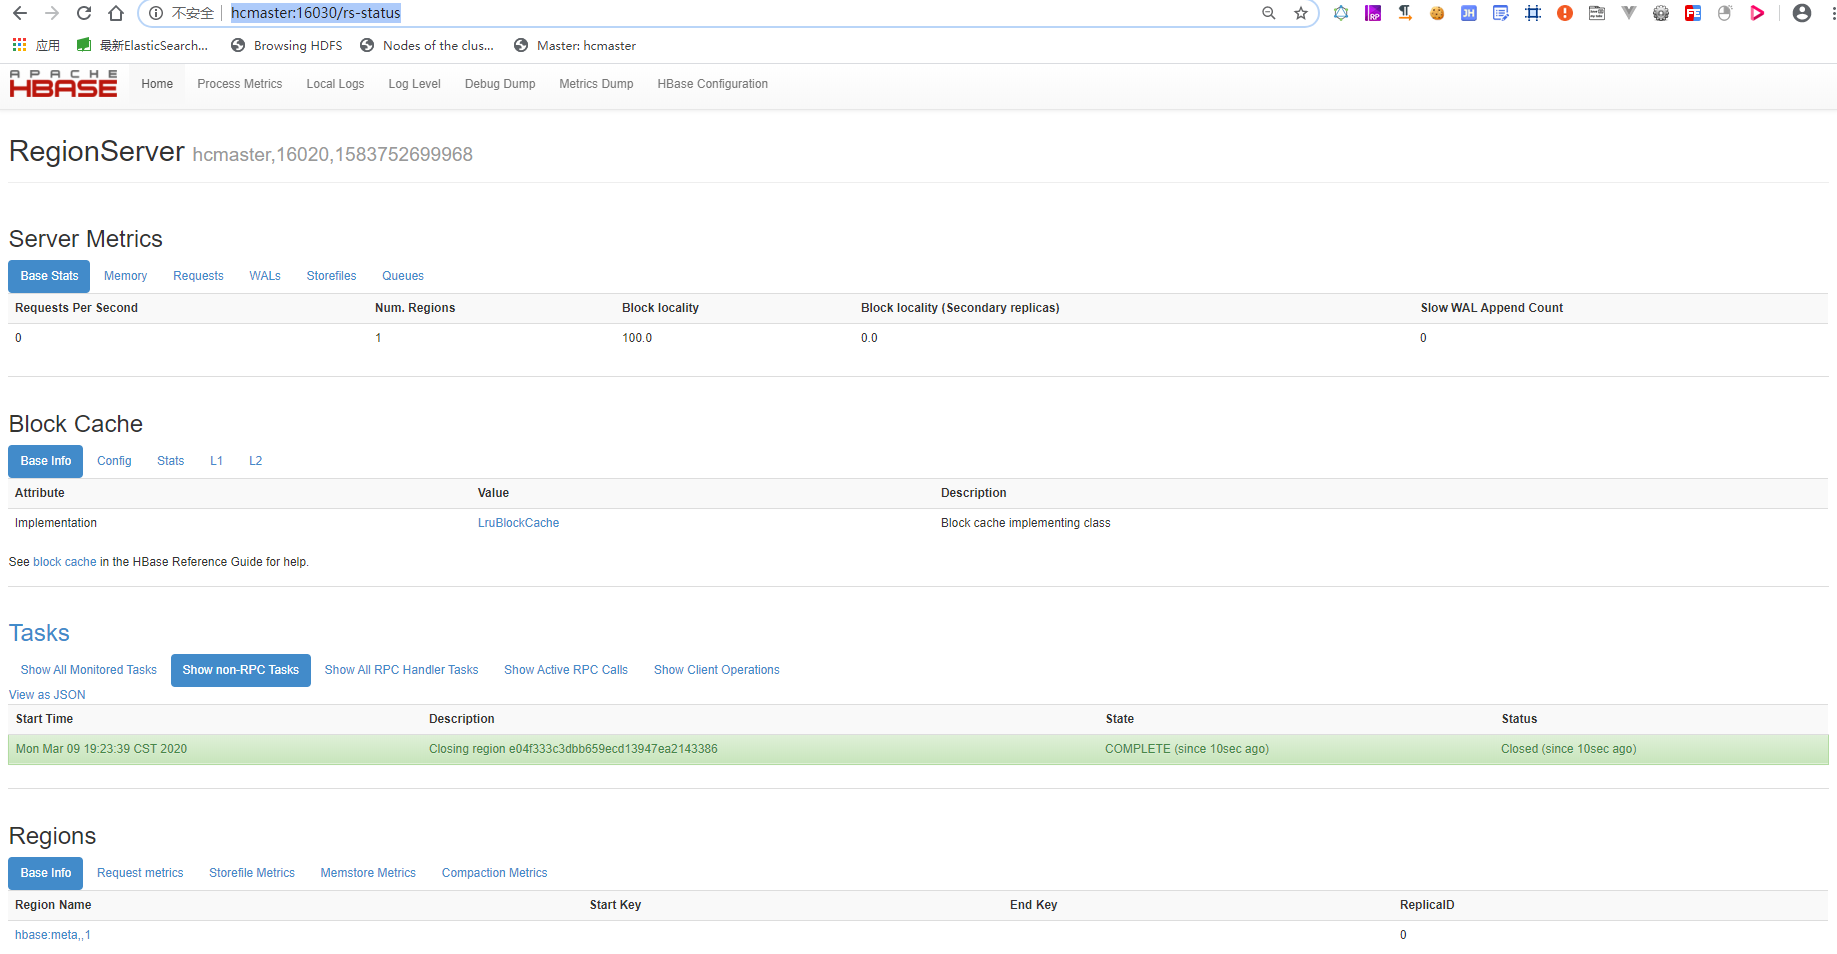The image size is (1837, 954).
Task: Switch to Request metrics tab
Action: pyautogui.click(x=140, y=873)
